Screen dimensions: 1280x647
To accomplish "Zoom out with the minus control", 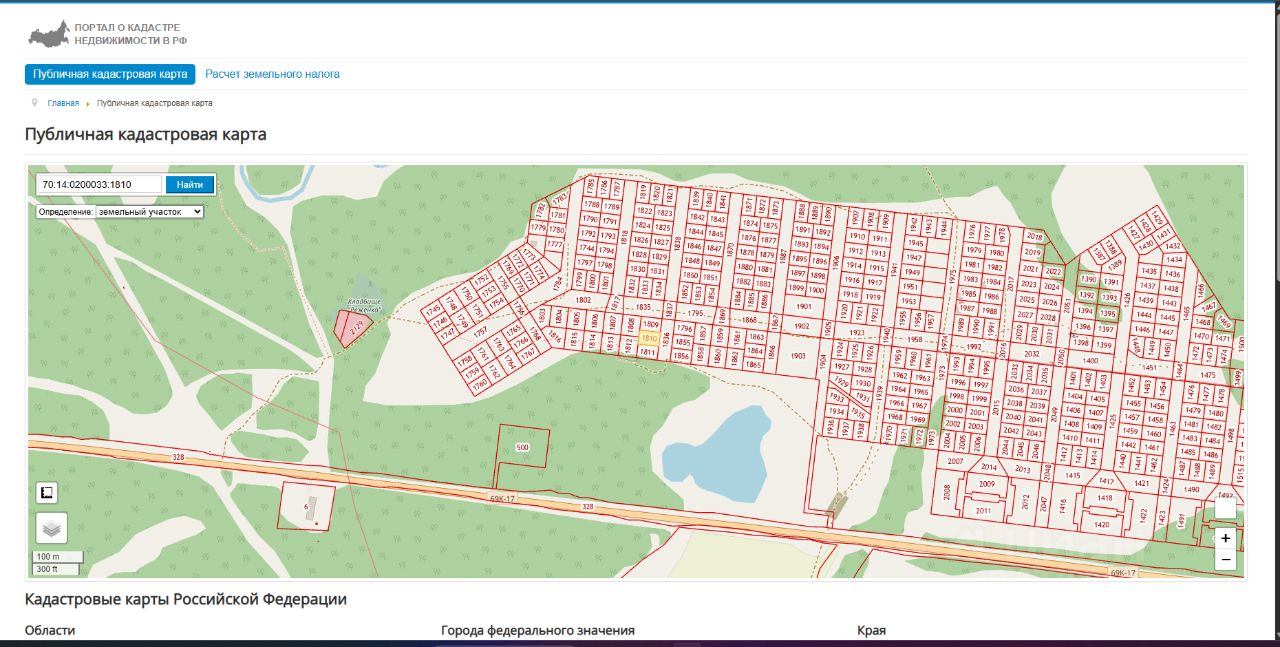I will point(1226,559).
